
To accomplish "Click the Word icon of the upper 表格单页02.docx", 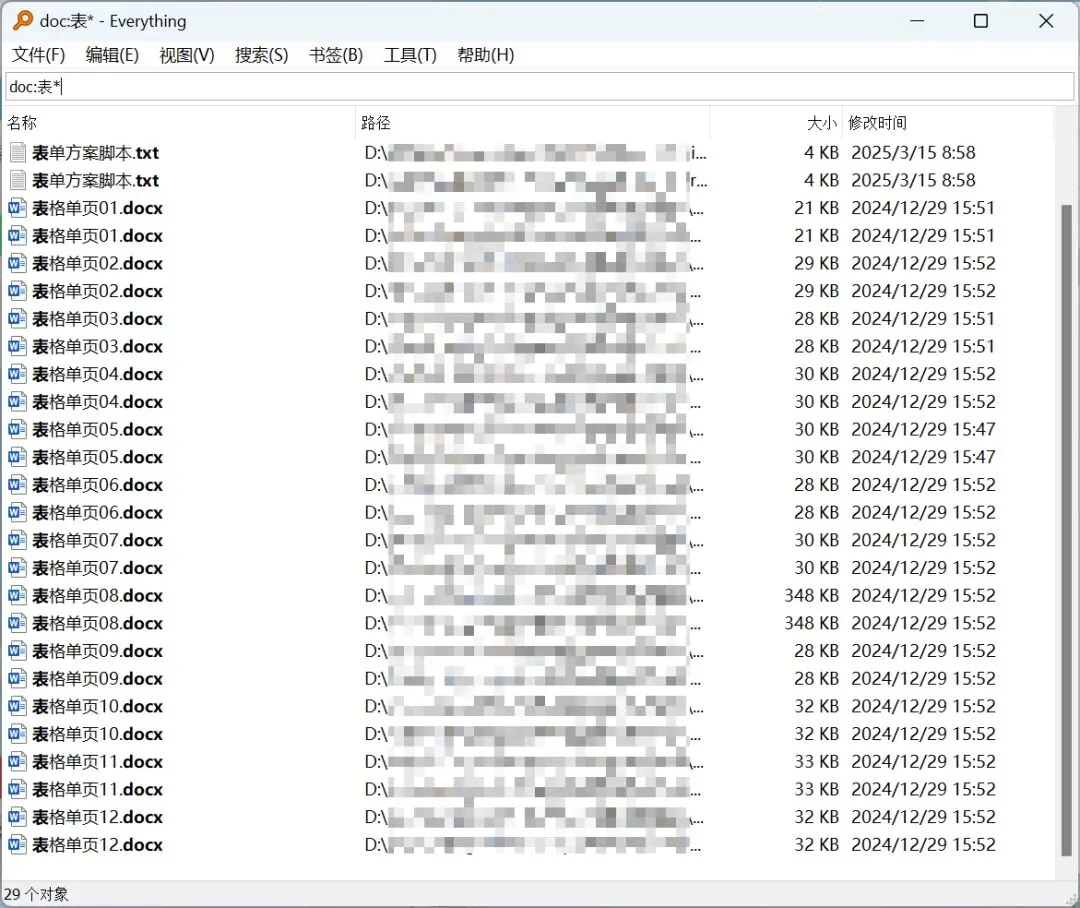I will pyautogui.click(x=17, y=263).
